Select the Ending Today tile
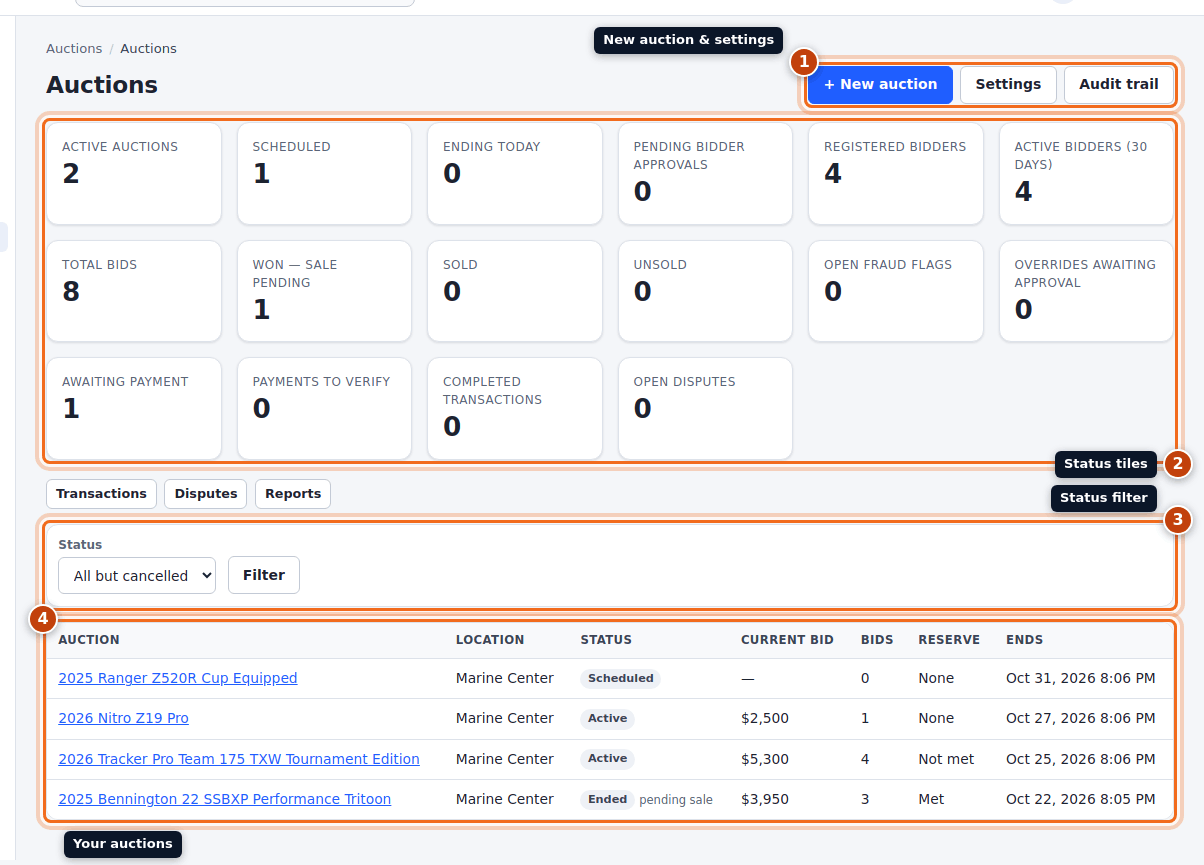1204x865 pixels. tap(515, 174)
